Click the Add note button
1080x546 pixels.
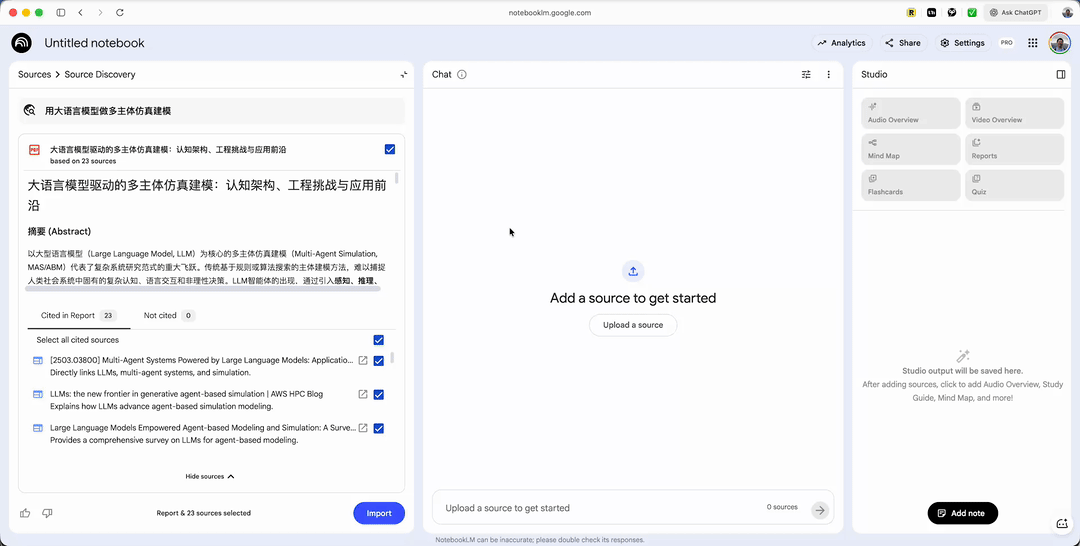point(962,513)
